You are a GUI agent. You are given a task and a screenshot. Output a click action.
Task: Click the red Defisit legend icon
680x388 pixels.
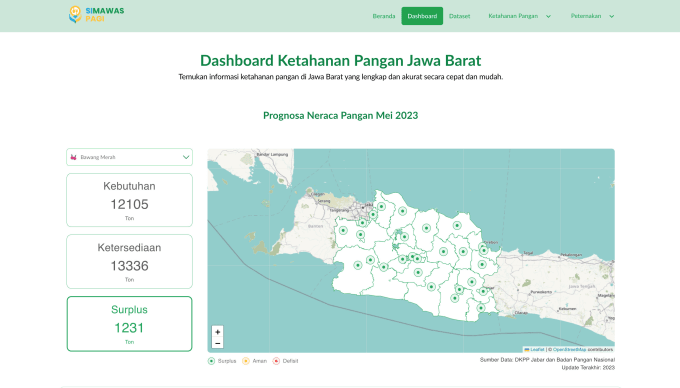276,361
